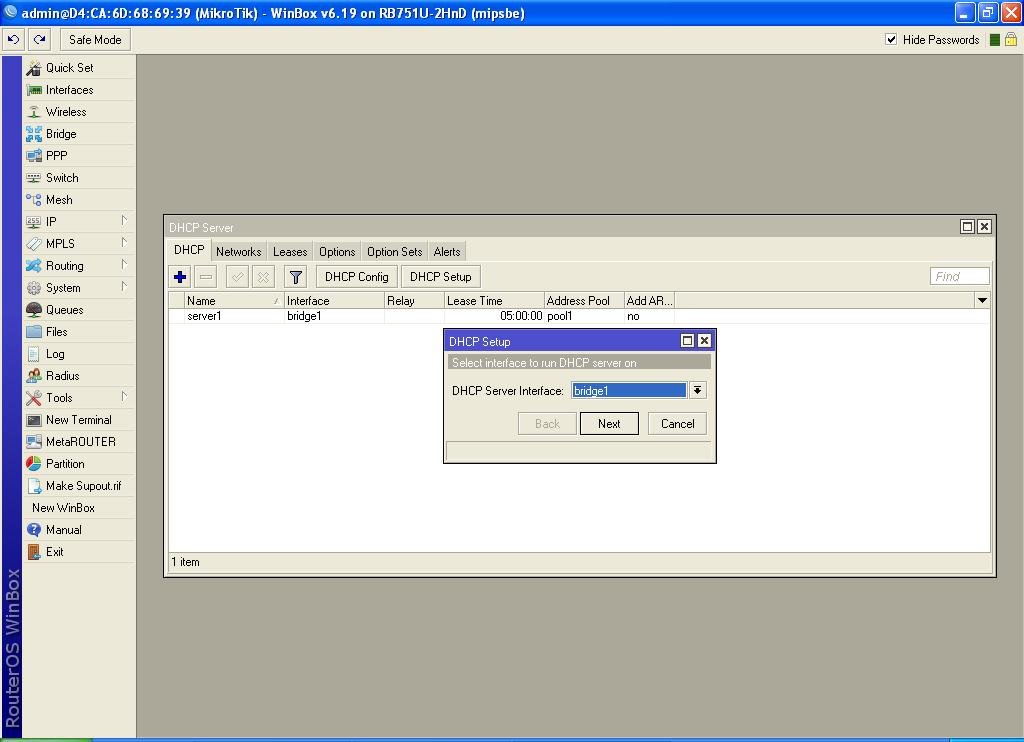Click the Undo arrow in toolbar
The image size is (1024, 742).
[13, 40]
